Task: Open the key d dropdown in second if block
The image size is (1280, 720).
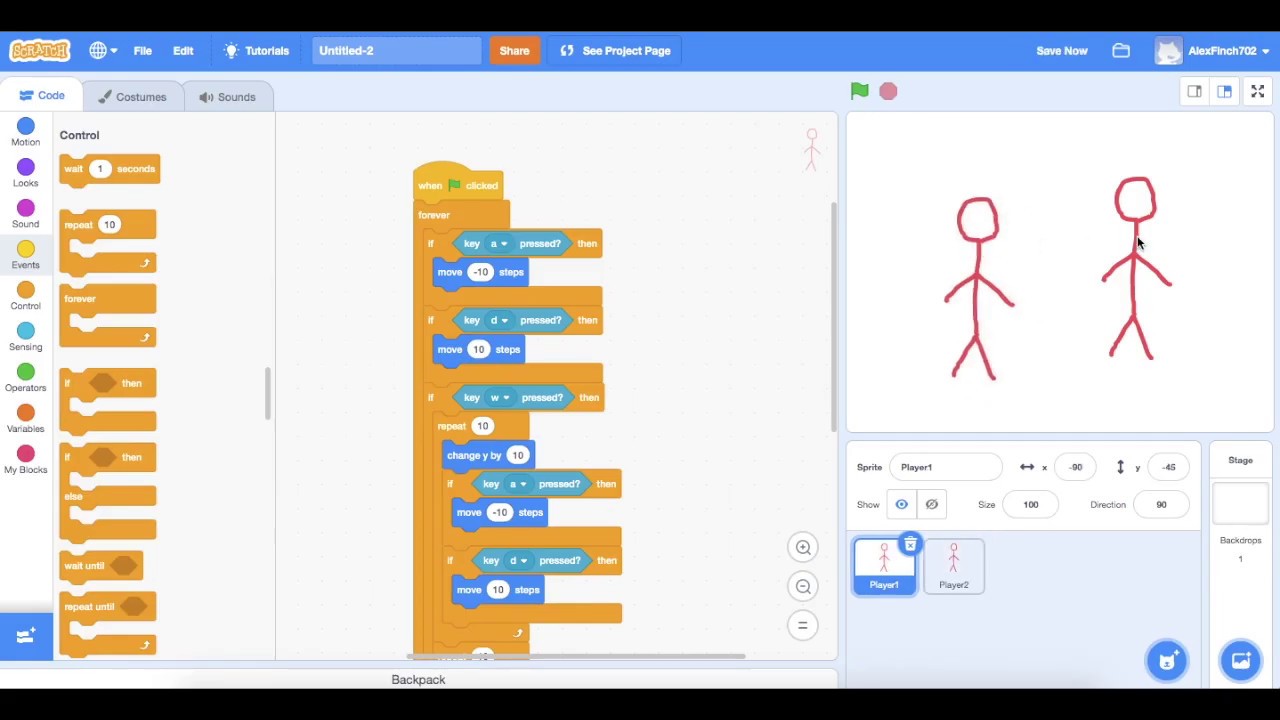Action: tap(498, 321)
